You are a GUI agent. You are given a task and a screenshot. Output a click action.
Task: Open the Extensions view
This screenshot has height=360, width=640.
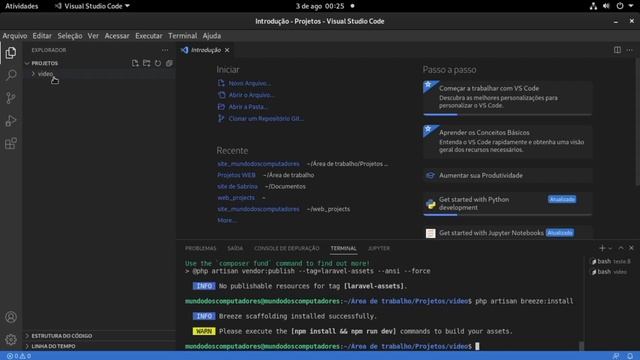coord(11,143)
